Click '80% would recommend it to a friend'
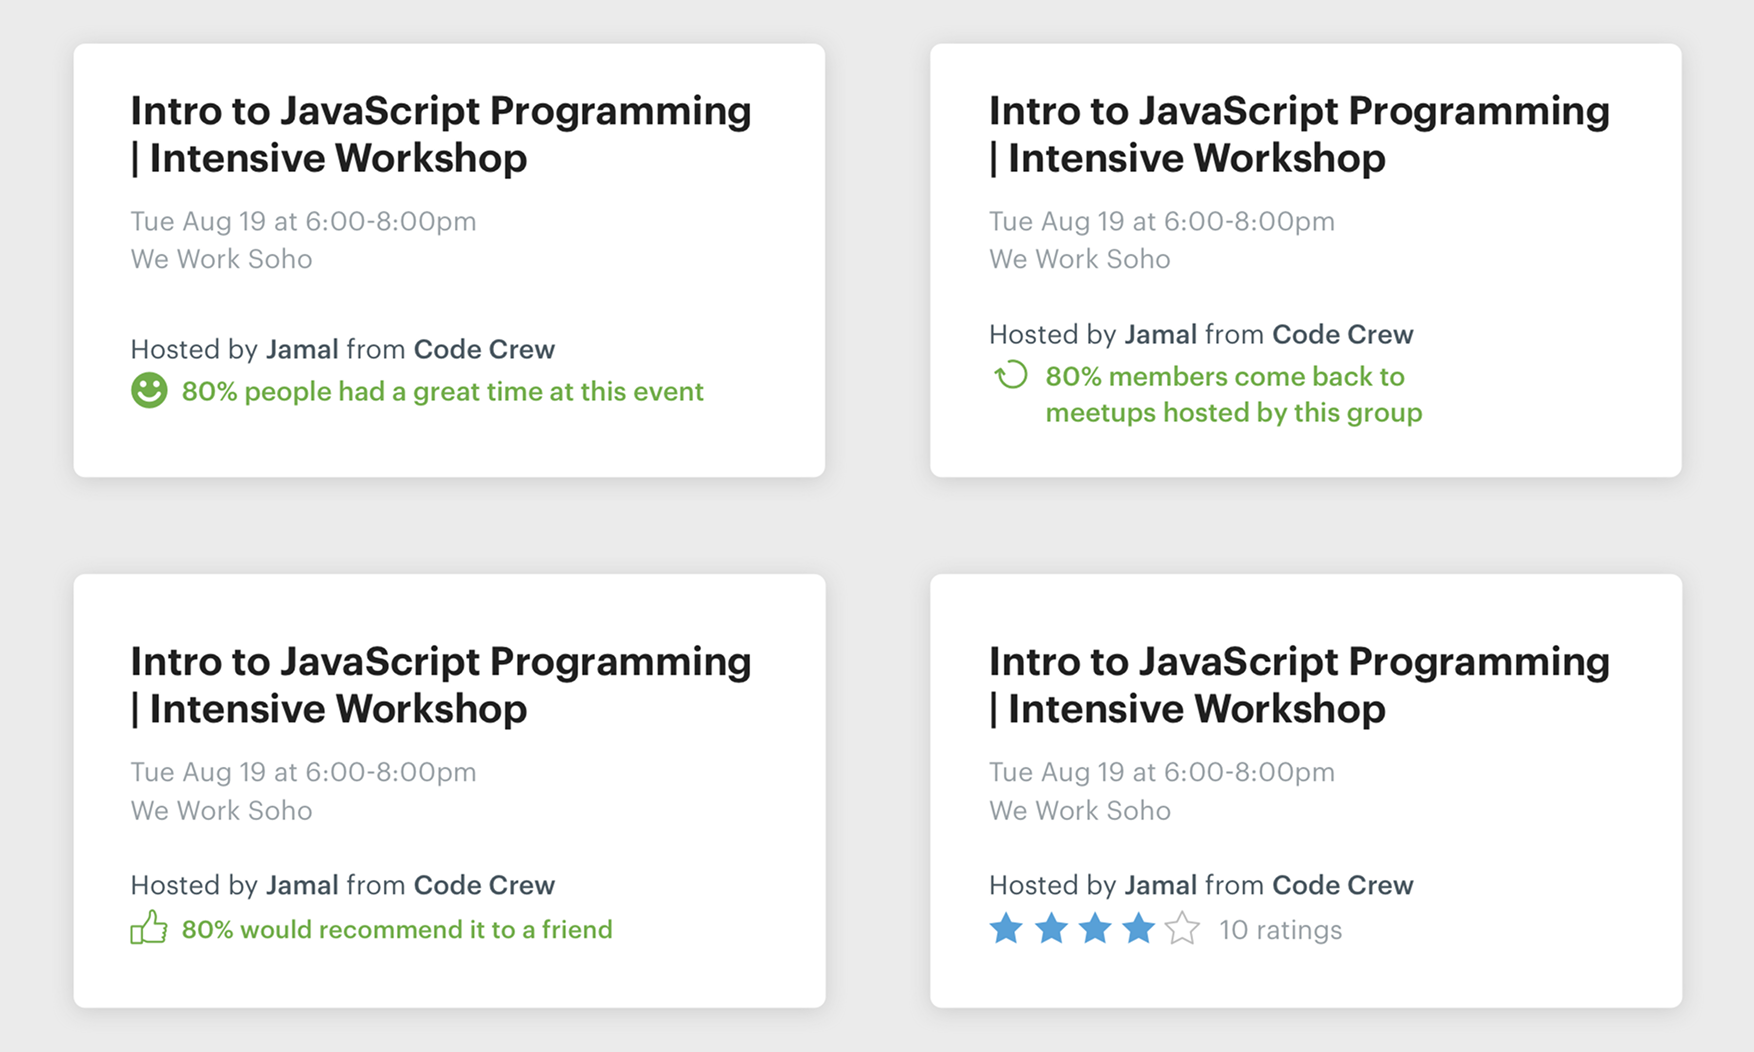Viewport: 1754px width, 1052px height. coord(397,930)
